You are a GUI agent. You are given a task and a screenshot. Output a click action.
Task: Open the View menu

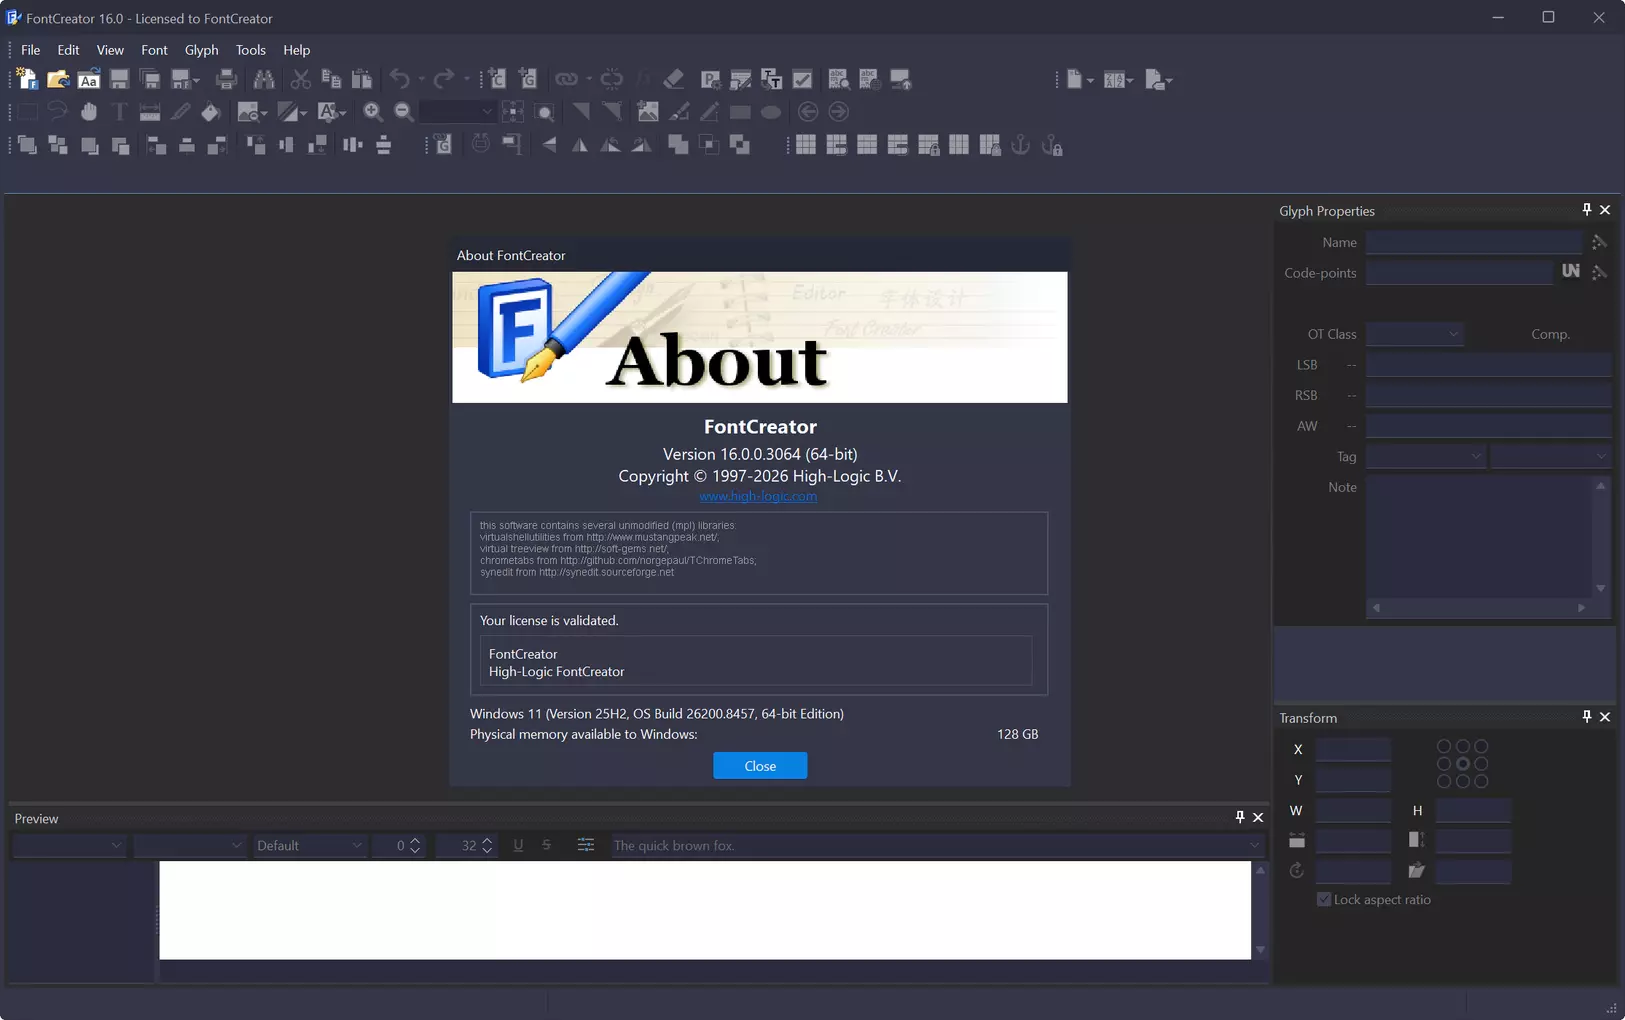click(x=110, y=50)
